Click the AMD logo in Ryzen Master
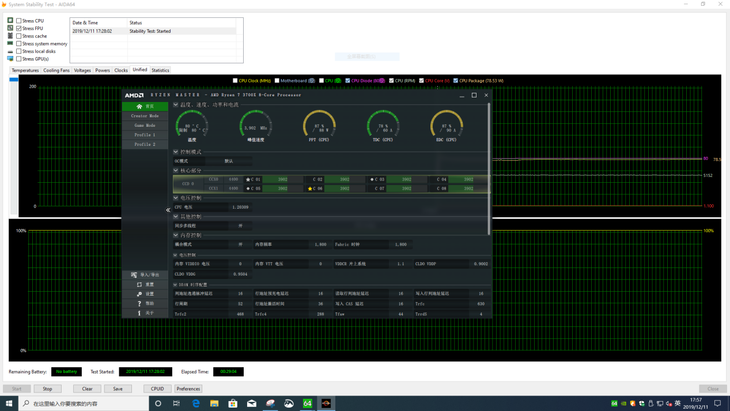Viewport: 730px width, 411px height. pyautogui.click(x=134, y=95)
